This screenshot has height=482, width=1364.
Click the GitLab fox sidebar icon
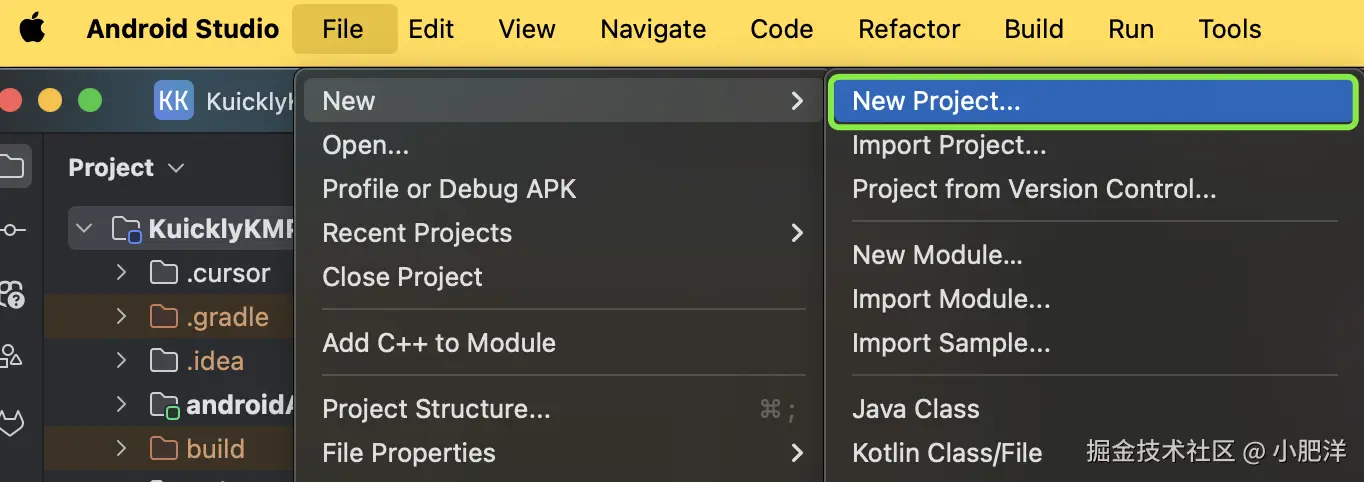(x=12, y=422)
